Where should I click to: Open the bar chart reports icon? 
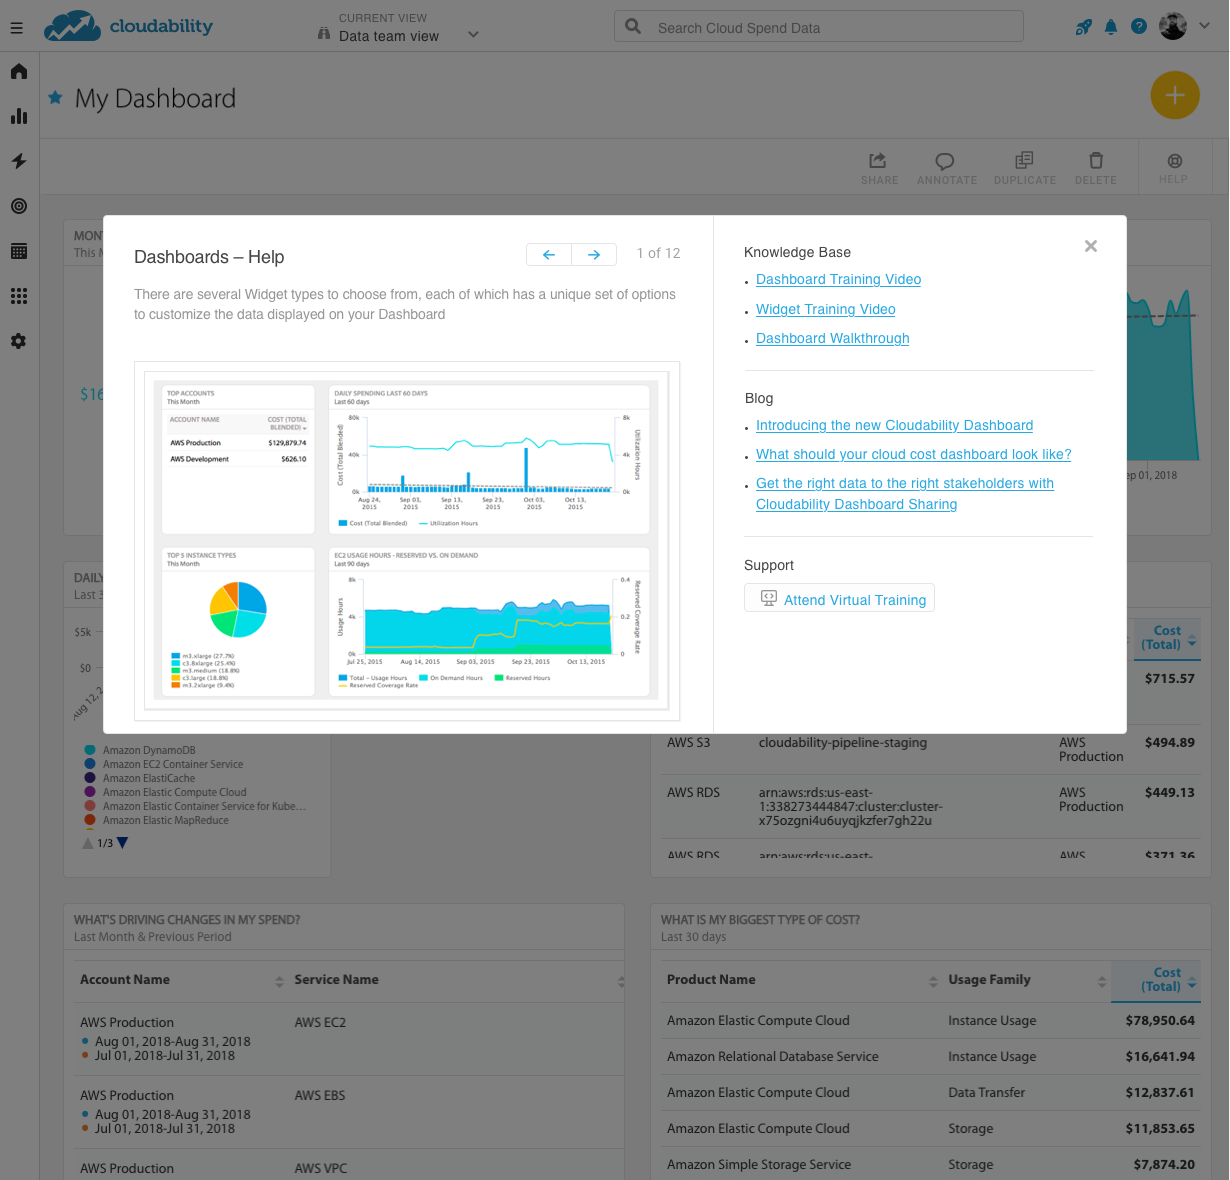(19, 116)
